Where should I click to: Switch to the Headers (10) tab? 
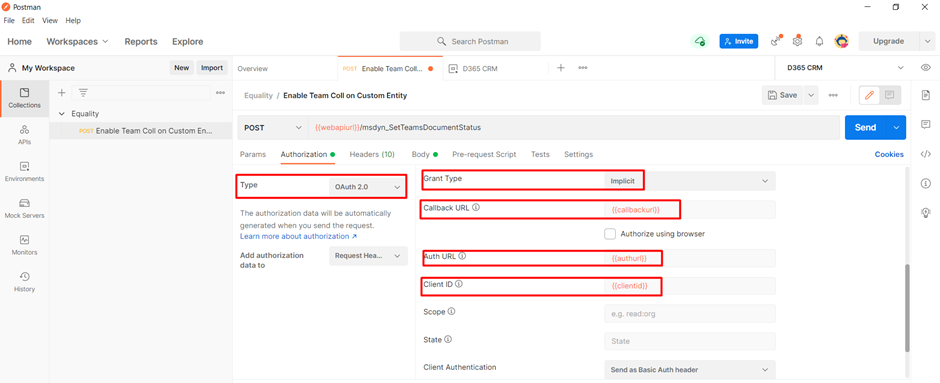point(372,154)
